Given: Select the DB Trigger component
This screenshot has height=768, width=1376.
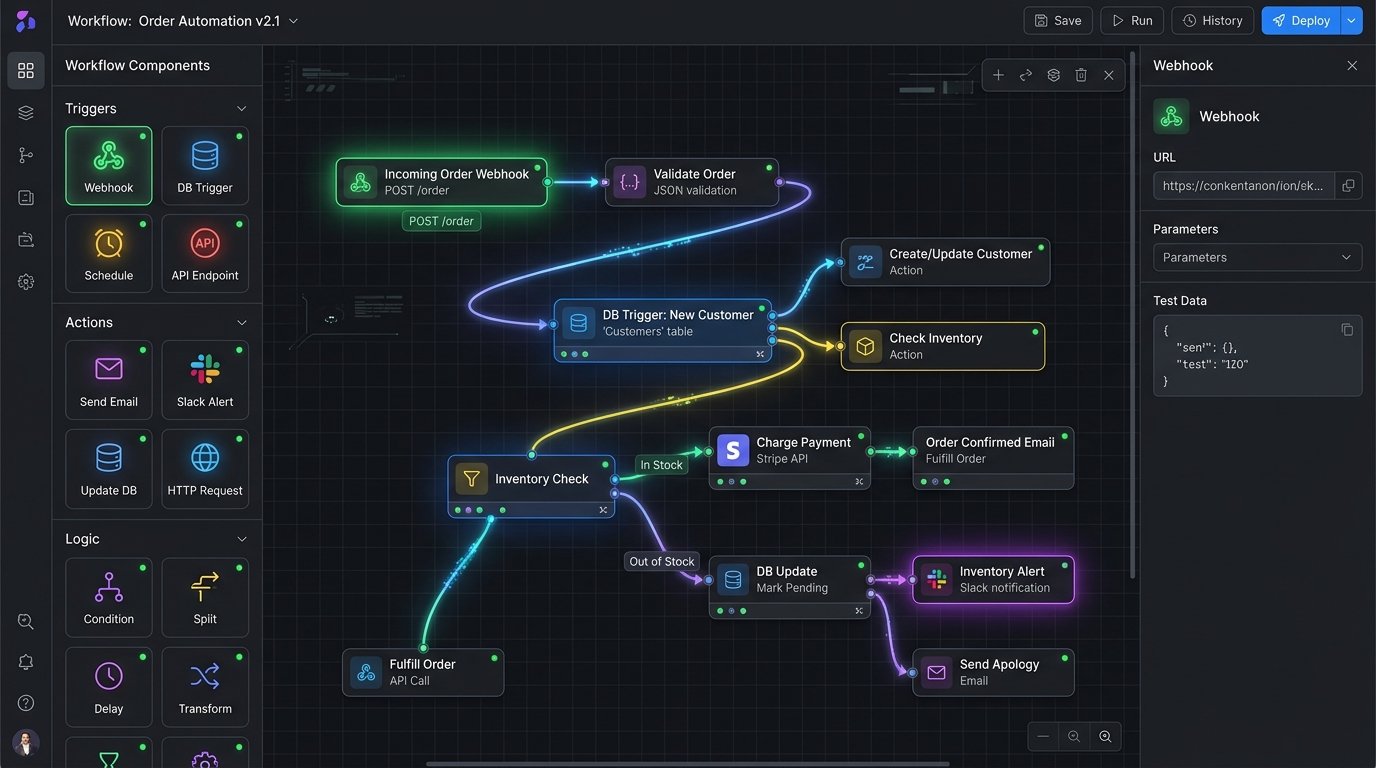Looking at the screenshot, I should [x=205, y=165].
